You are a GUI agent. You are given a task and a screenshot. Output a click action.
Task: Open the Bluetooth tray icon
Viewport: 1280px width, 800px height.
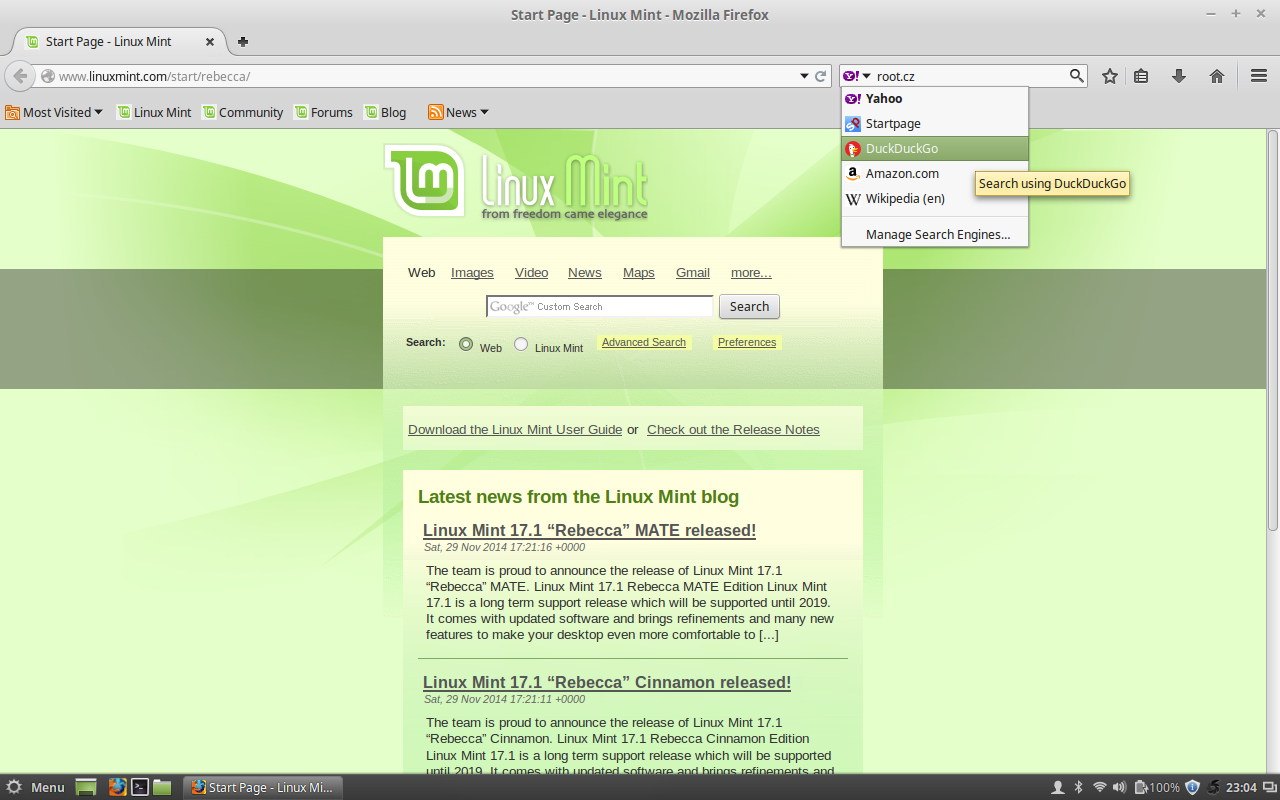coord(1079,787)
